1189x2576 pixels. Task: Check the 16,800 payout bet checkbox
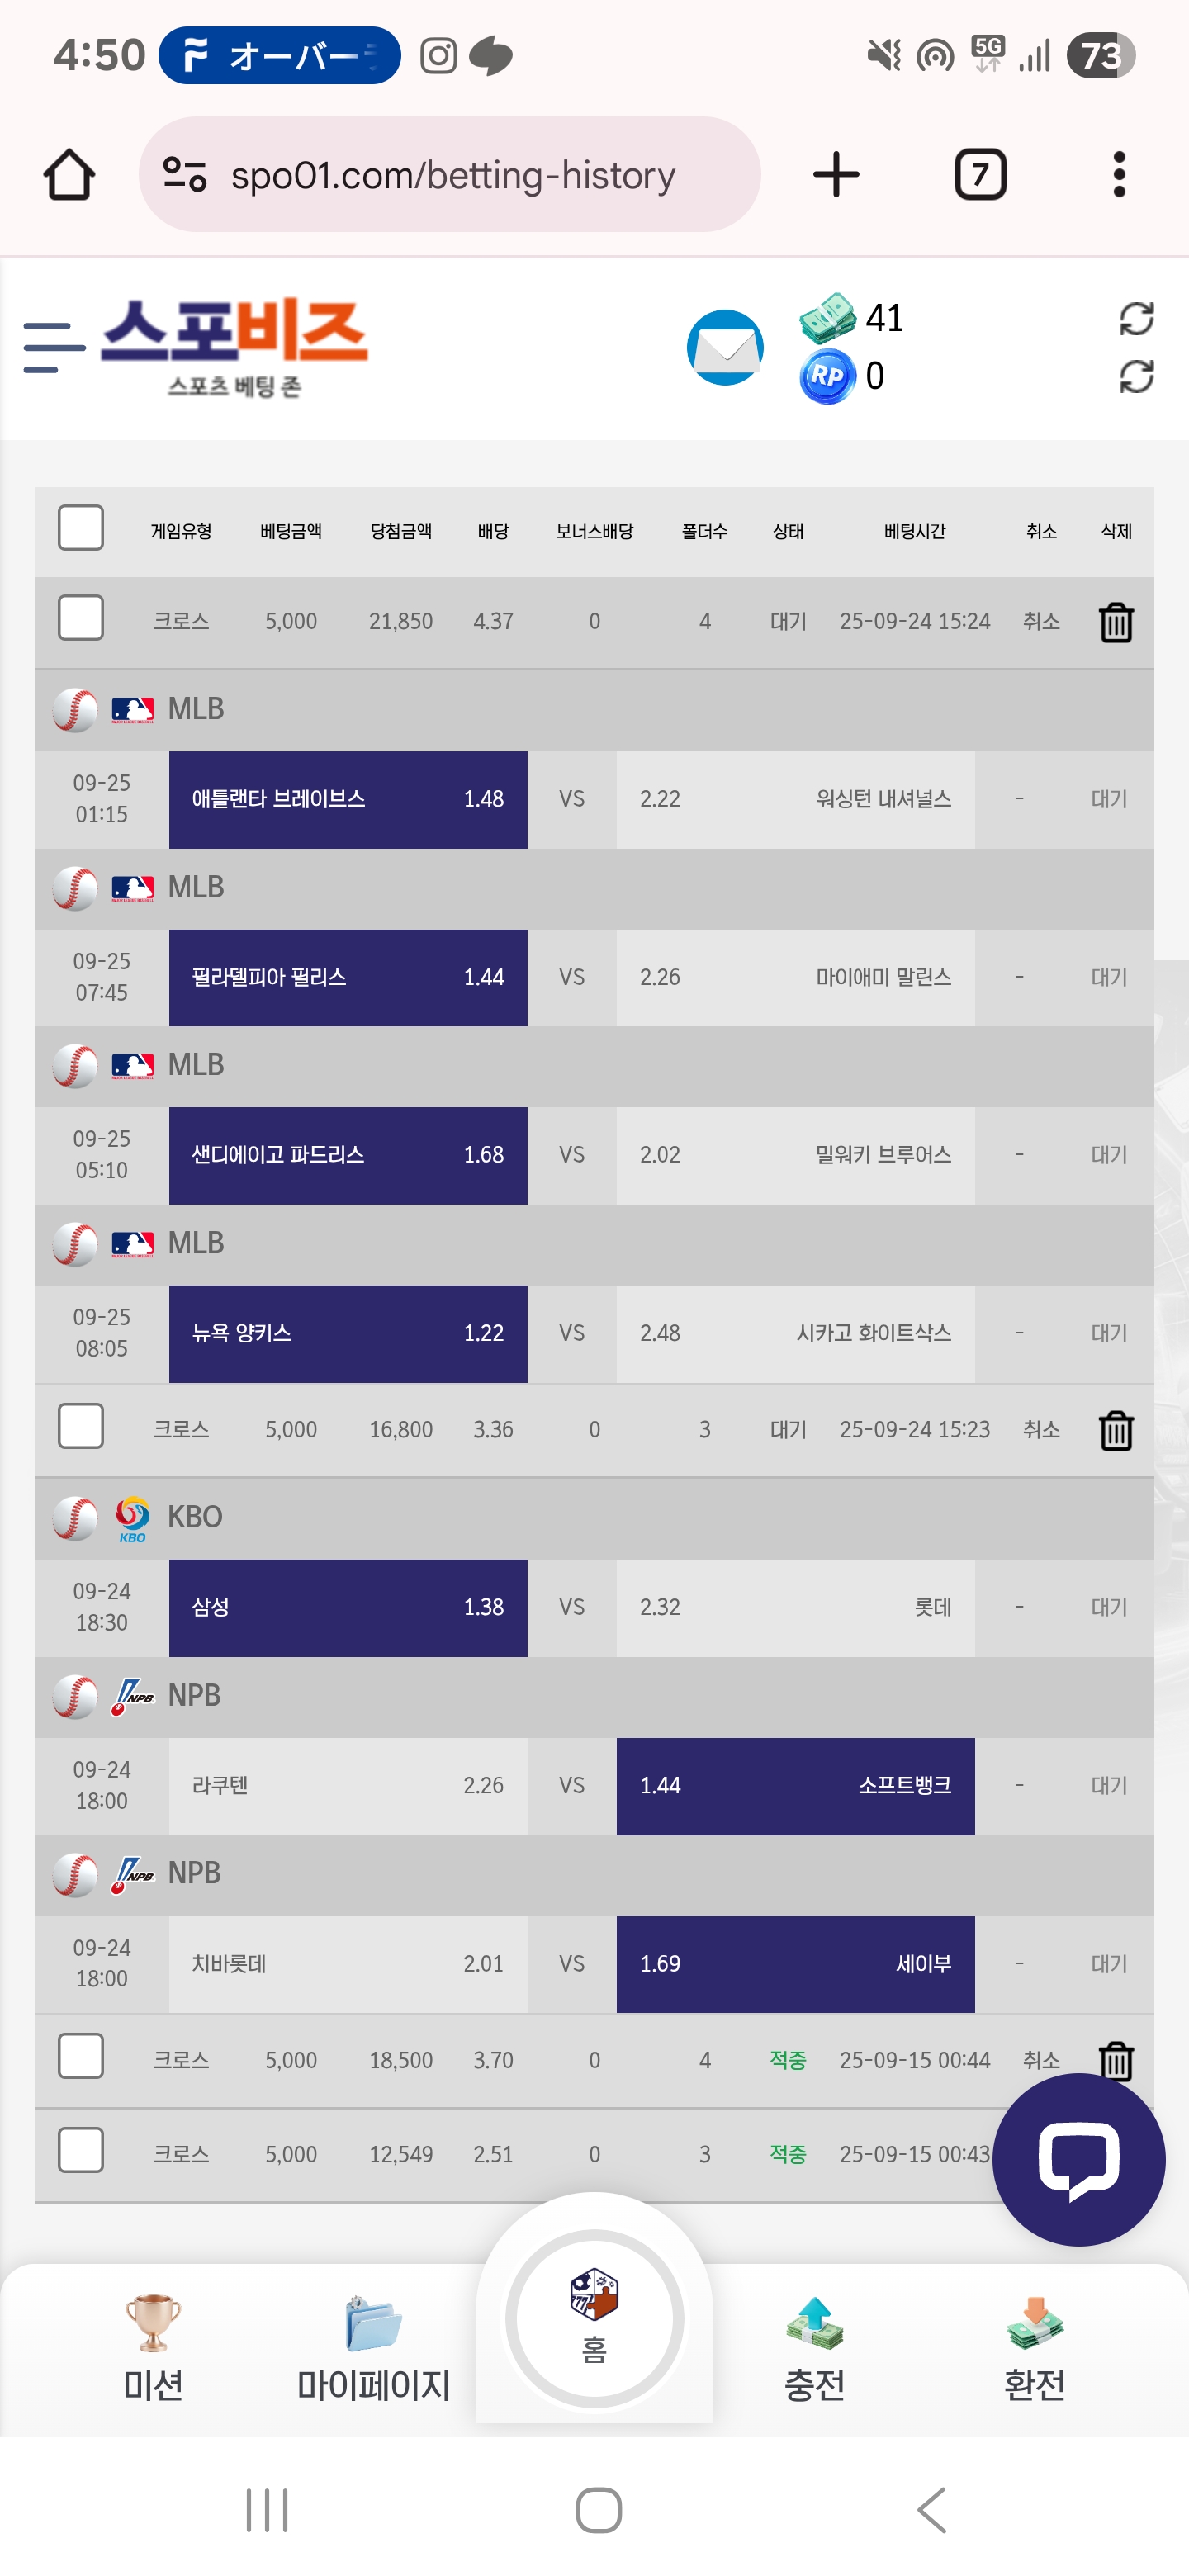[81, 1426]
